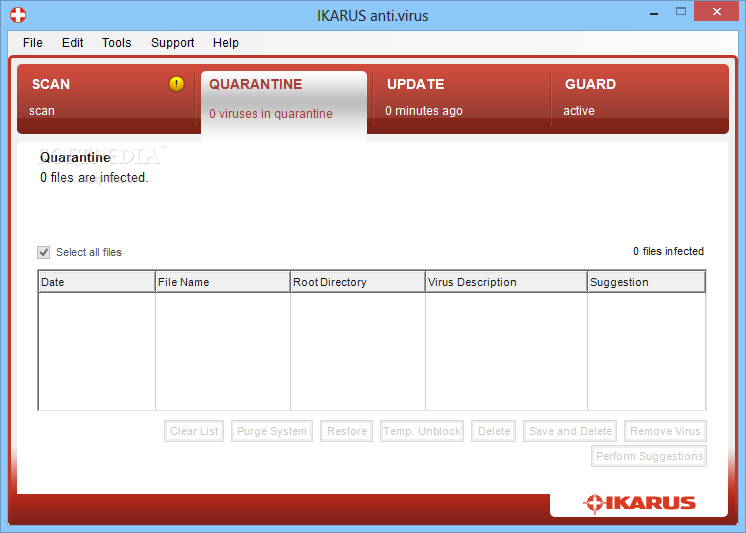Image resolution: width=746 pixels, height=533 pixels.
Task: Sort by the Root Directory column header
Action: click(358, 282)
